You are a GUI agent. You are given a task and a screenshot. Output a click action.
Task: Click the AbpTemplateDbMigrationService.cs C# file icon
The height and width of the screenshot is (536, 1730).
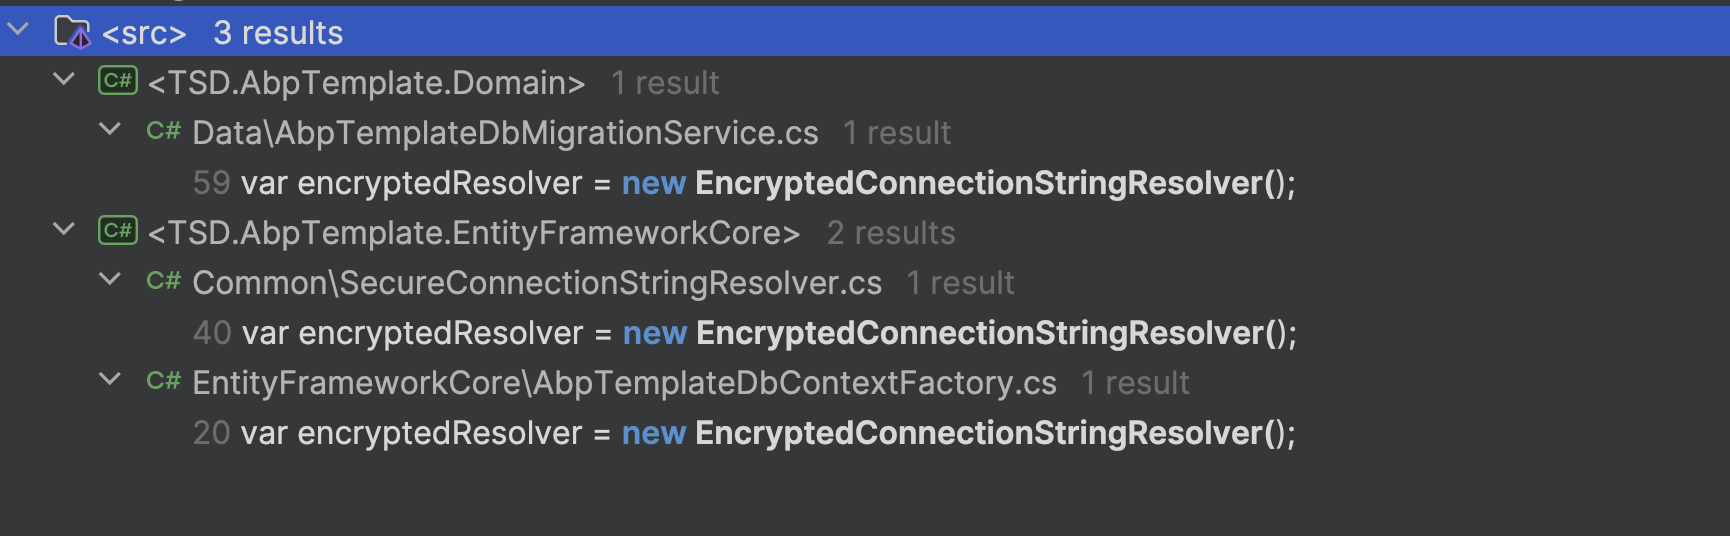[x=163, y=131]
